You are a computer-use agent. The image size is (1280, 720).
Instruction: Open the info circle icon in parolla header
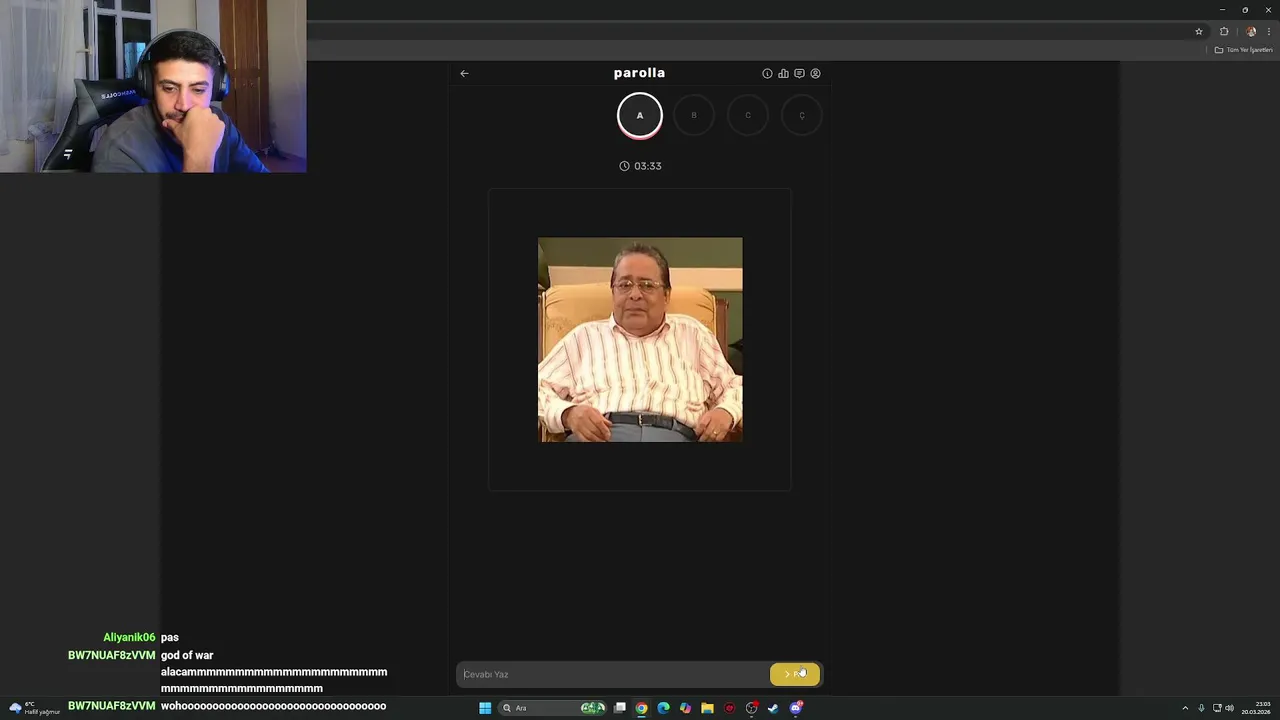(767, 73)
